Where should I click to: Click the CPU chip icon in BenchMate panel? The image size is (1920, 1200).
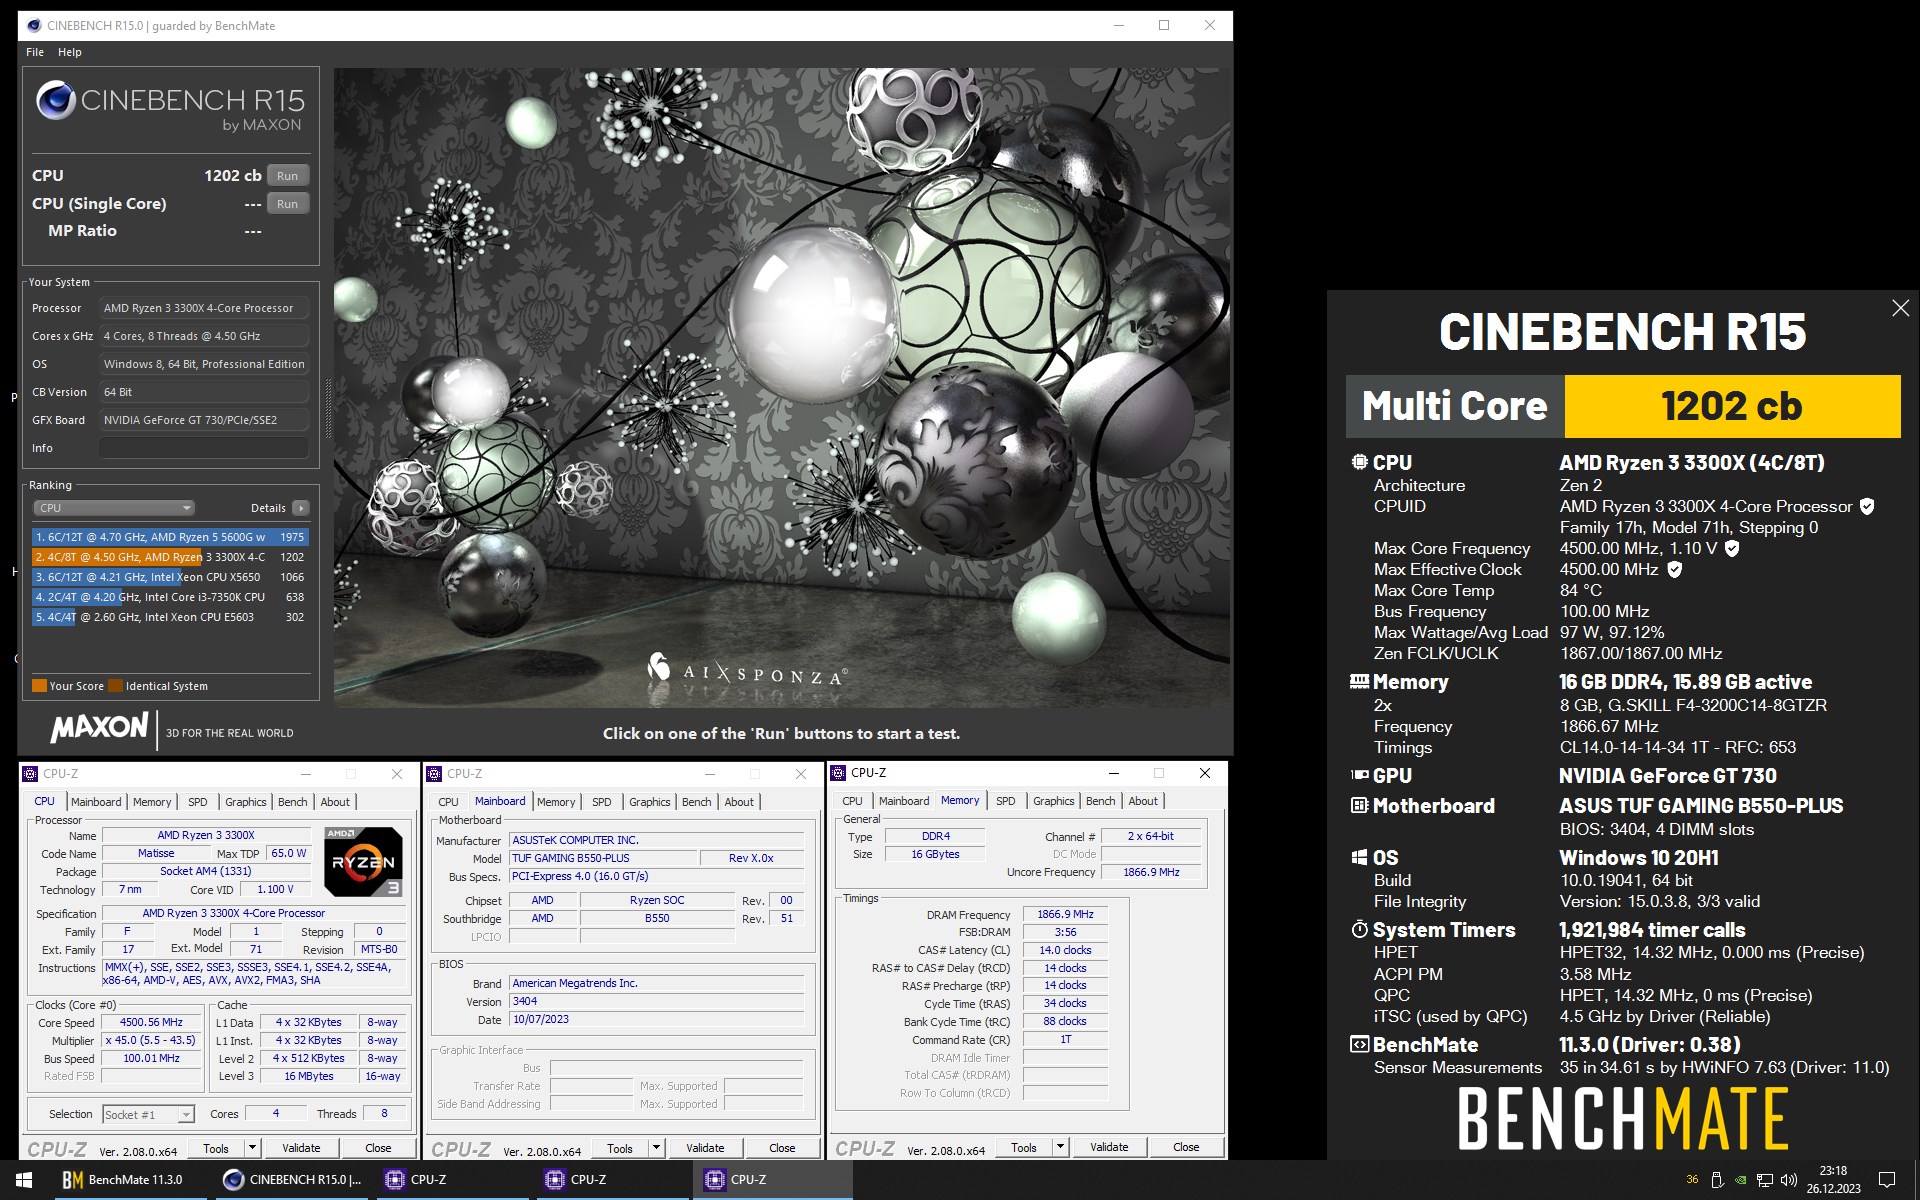[1359, 462]
